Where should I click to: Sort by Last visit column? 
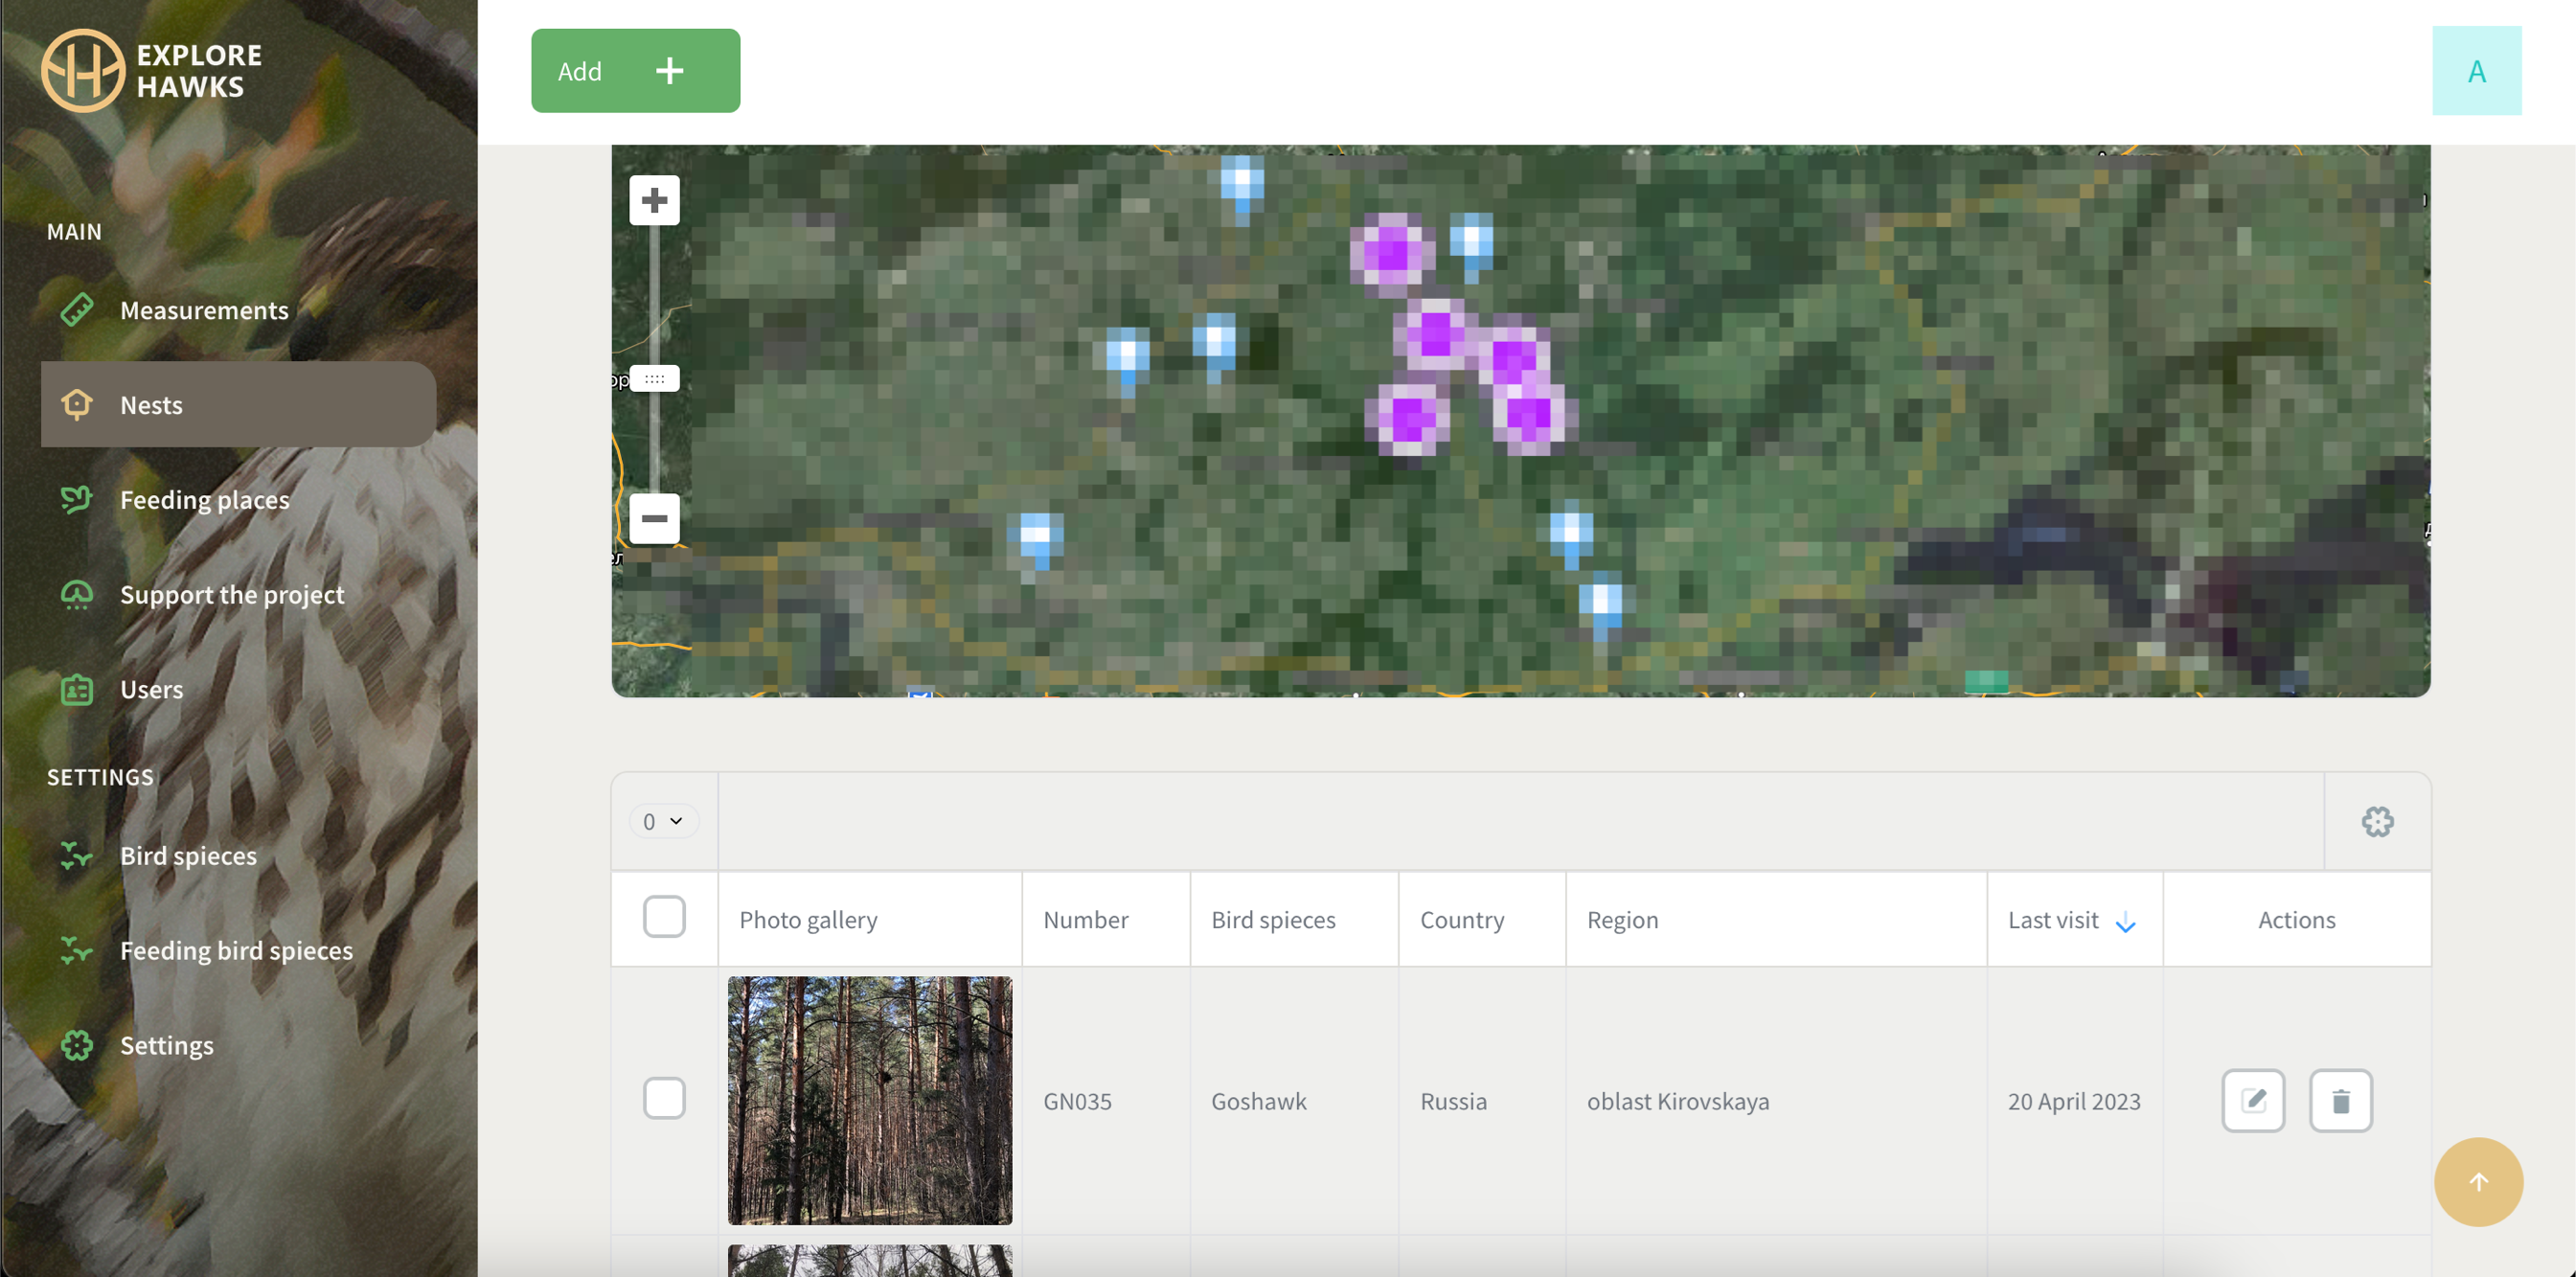[2073, 920]
